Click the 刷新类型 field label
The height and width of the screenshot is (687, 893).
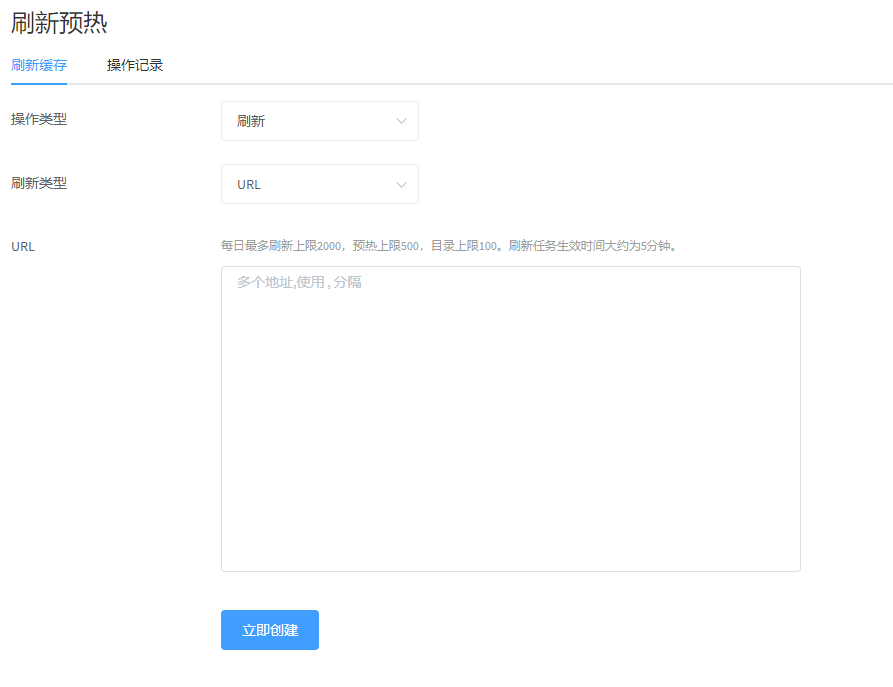point(39,184)
